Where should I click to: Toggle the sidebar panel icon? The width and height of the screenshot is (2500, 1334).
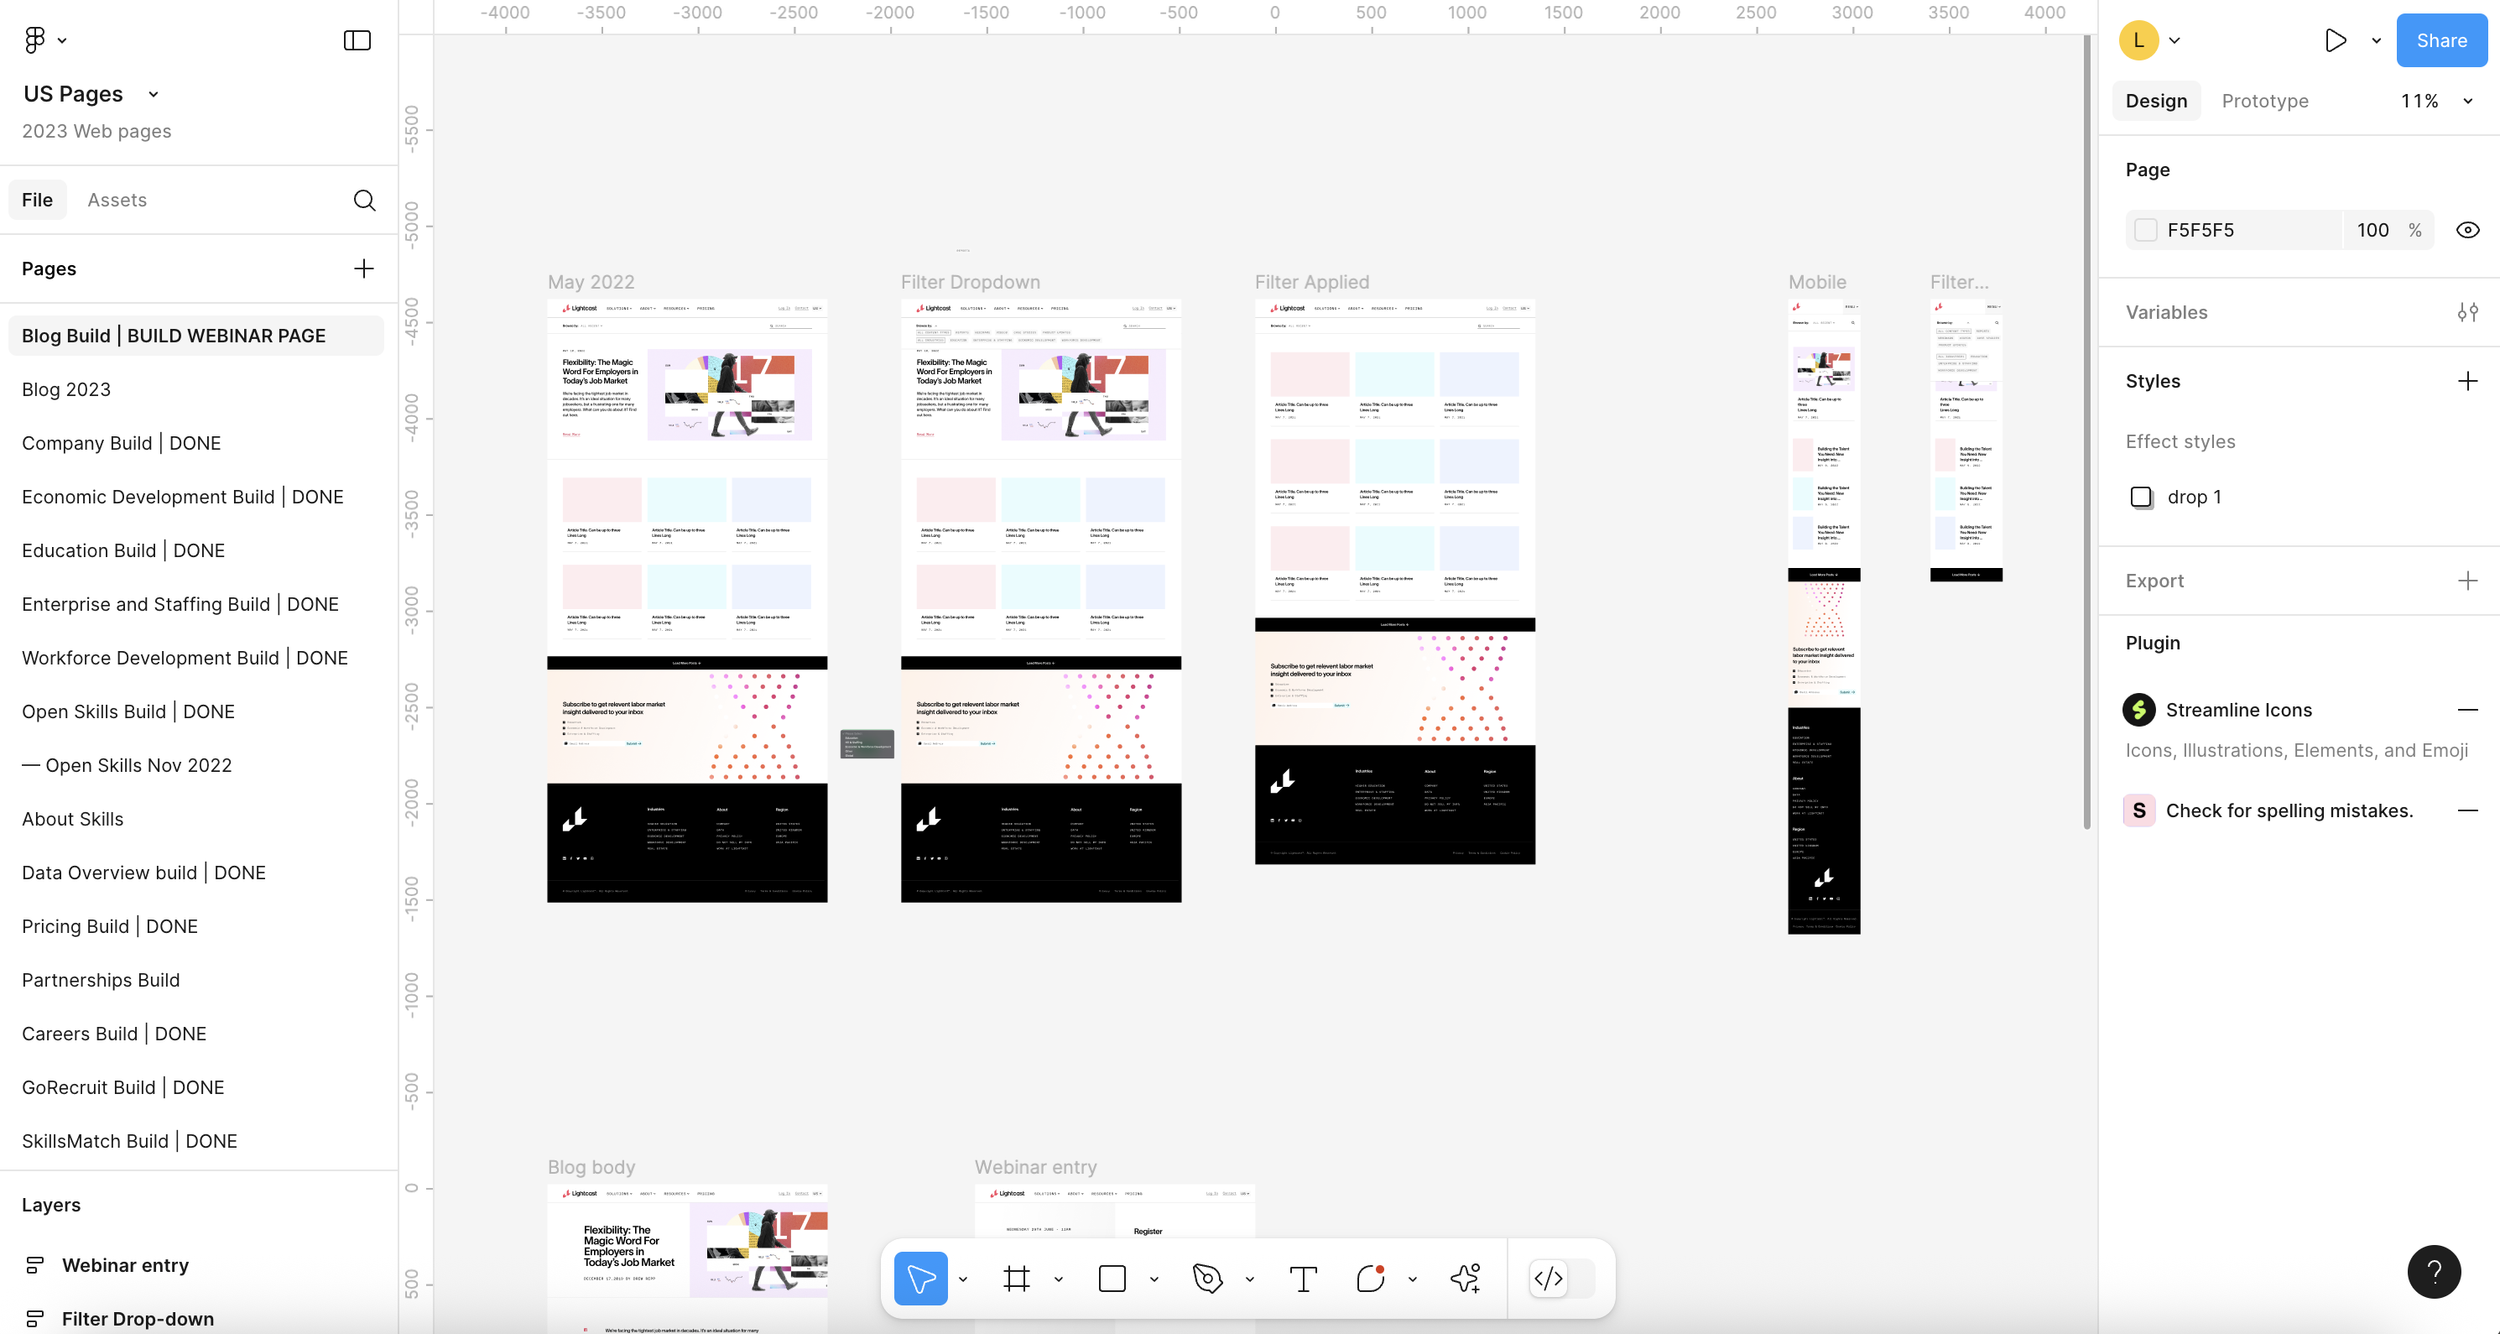(357, 40)
